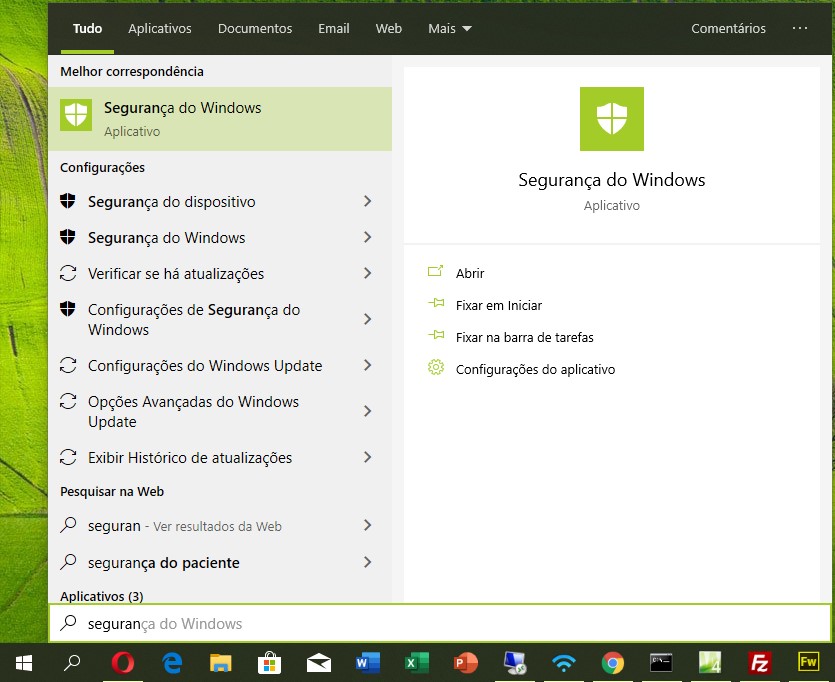Click gear icon for Configurações do aplicativo
The height and width of the screenshot is (682, 835).
[436, 367]
